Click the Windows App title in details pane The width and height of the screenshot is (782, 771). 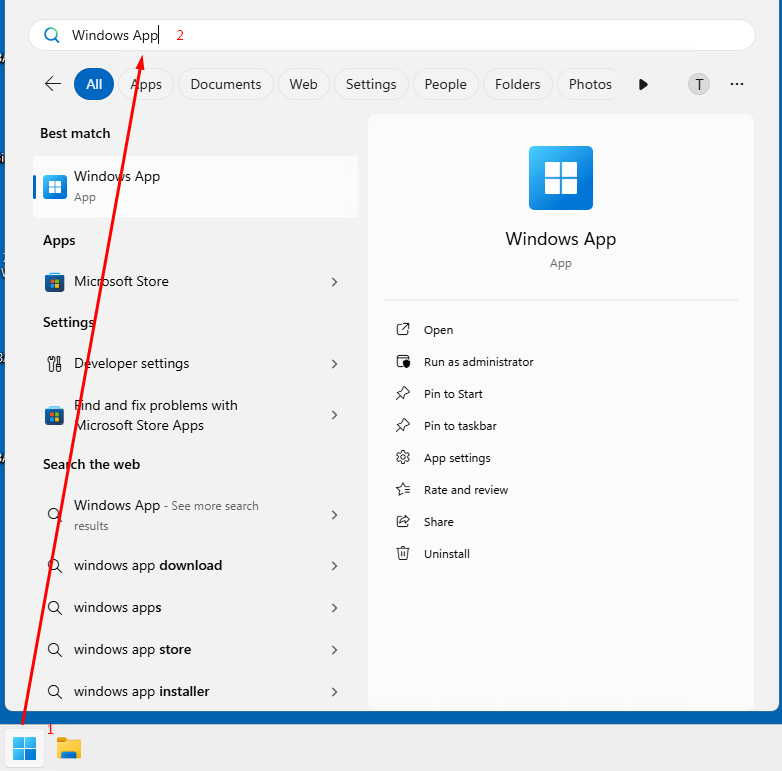click(561, 239)
